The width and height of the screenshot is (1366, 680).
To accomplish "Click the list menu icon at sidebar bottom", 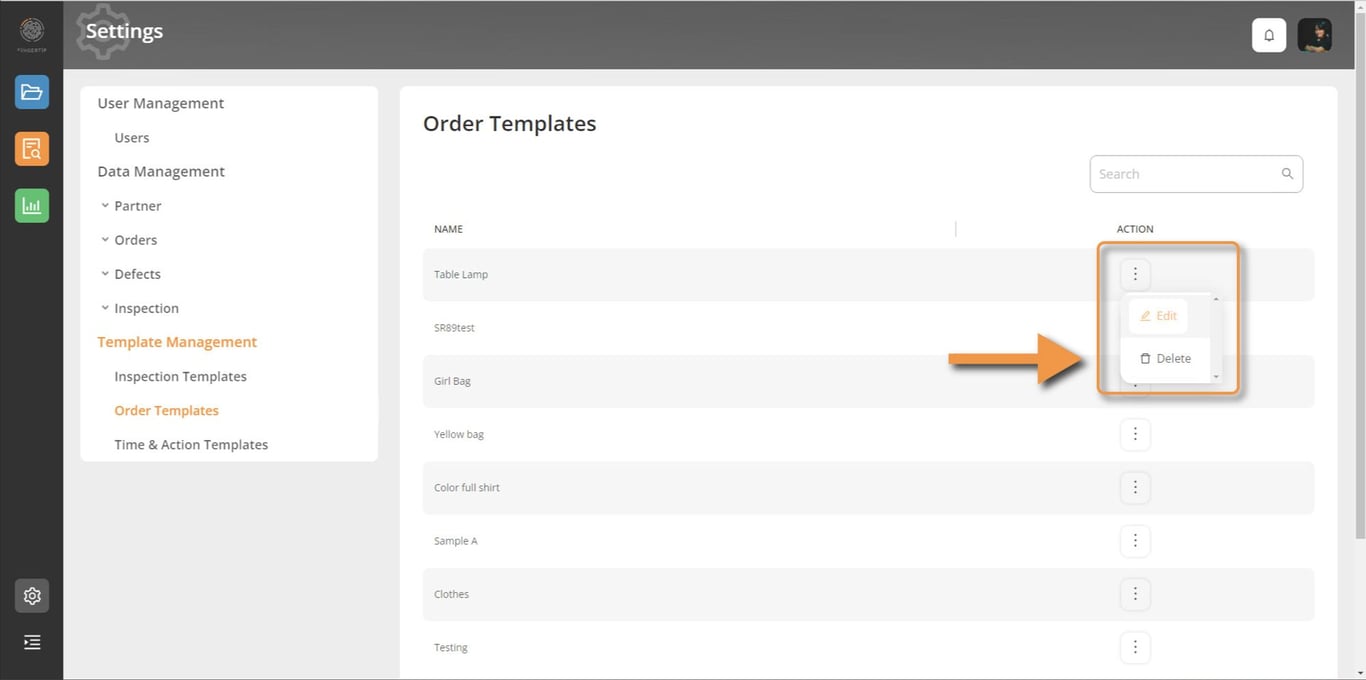I will (32, 642).
